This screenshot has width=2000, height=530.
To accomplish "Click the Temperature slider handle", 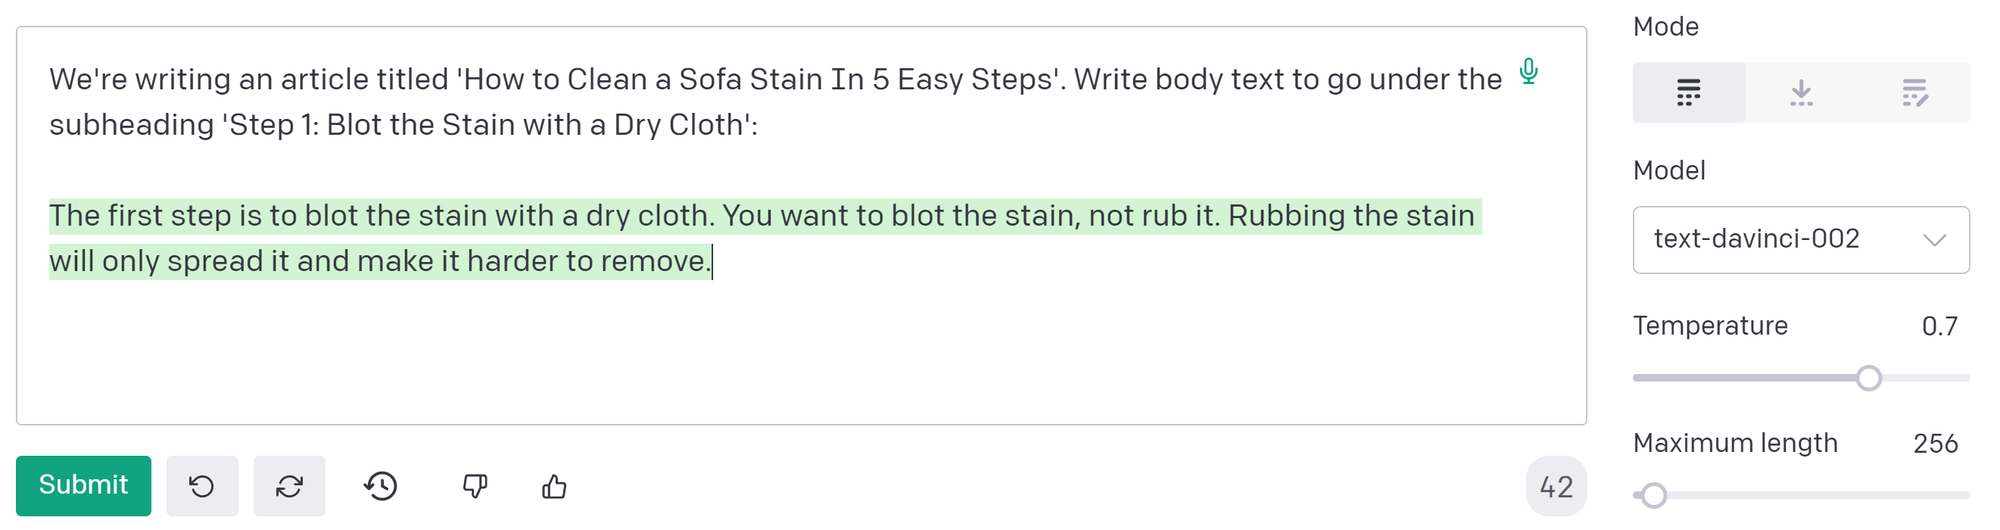I will (1868, 378).
